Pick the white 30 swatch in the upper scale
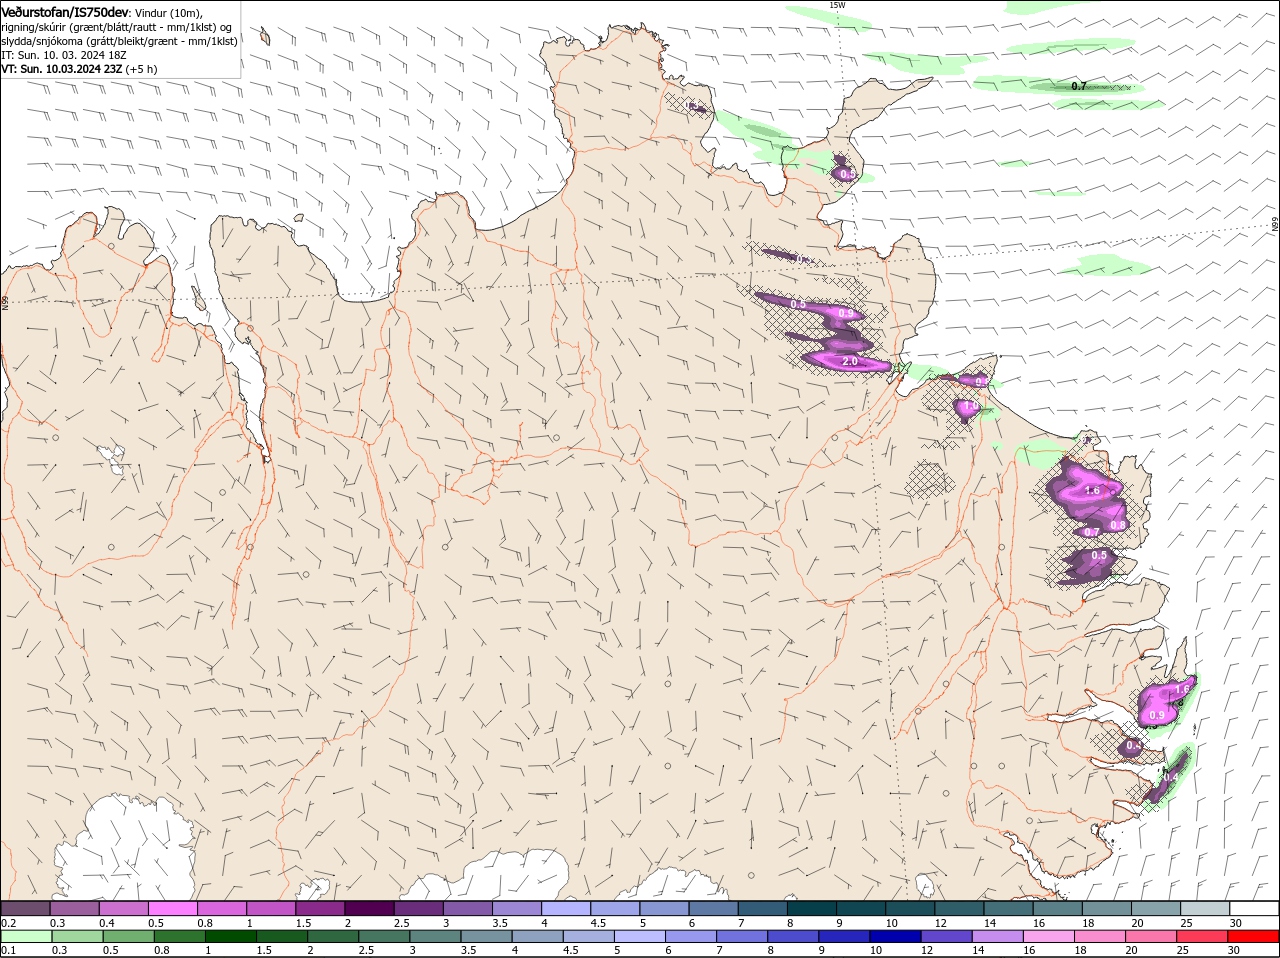 pos(1255,908)
